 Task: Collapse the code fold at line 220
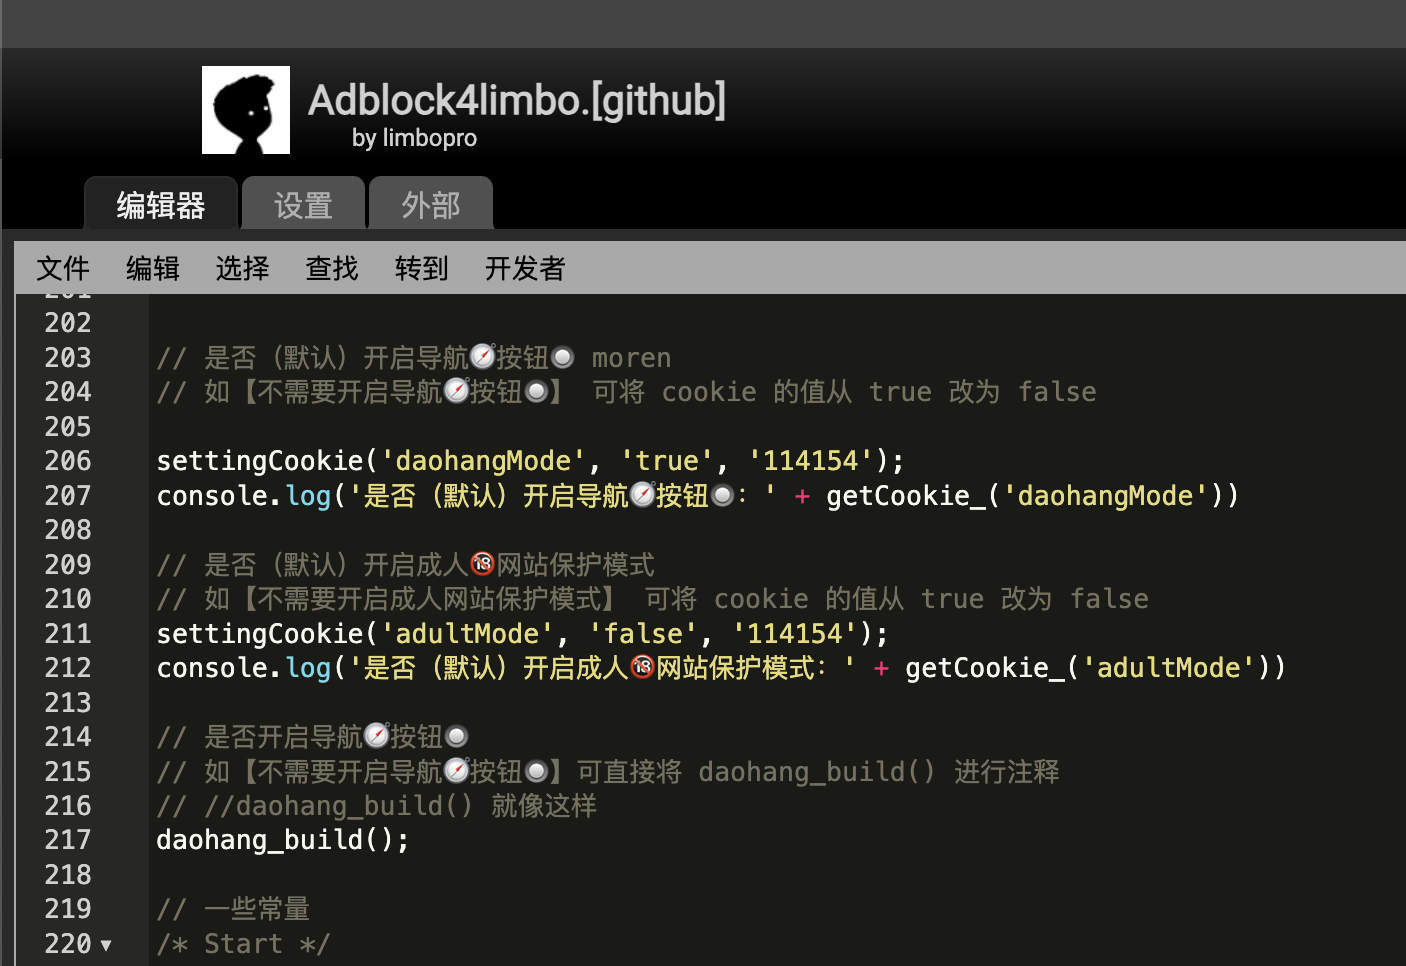pyautogui.click(x=106, y=945)
